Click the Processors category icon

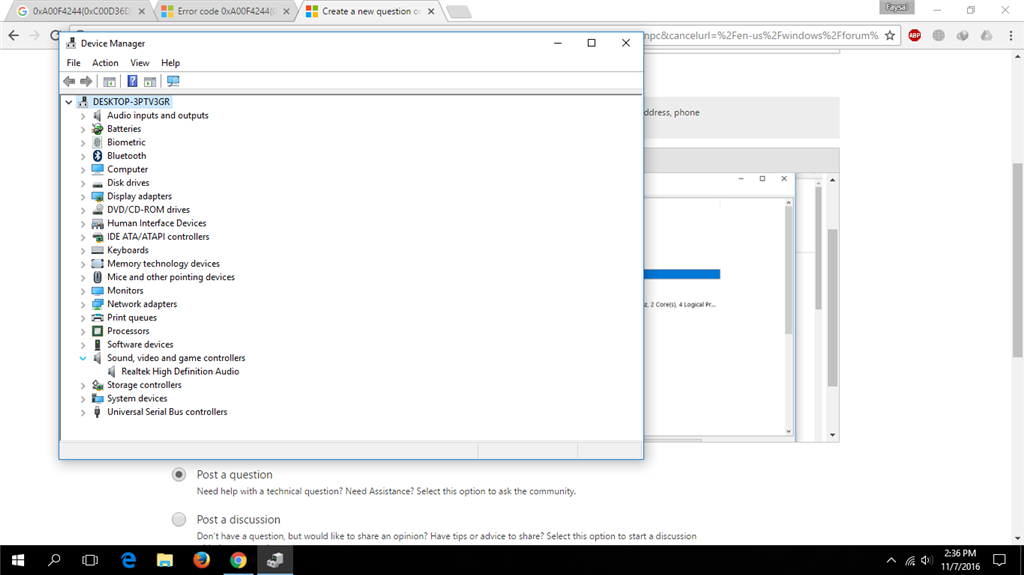[x=97, y=331]
